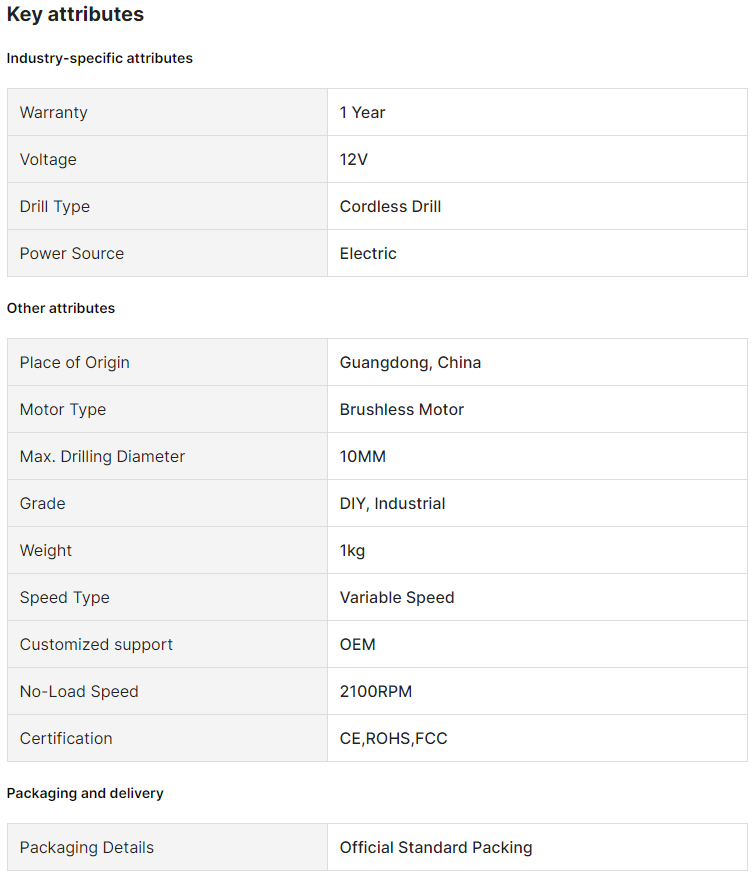This screenshot has width=755, height=891.
Task: Select the Drill Type label
Action: [x=55, y=206]
